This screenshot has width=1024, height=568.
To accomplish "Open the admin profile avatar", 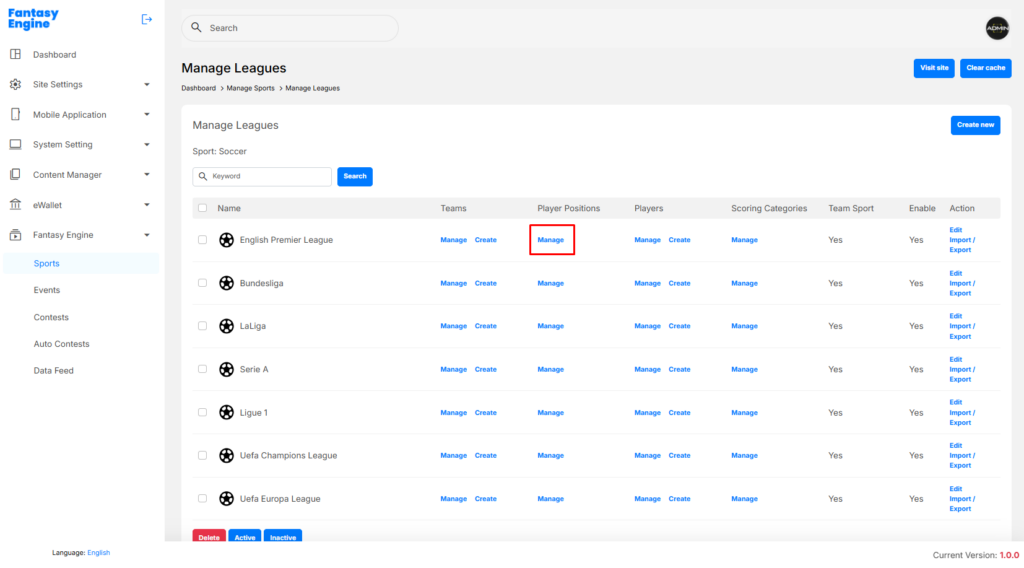I will tap(997, 29).
